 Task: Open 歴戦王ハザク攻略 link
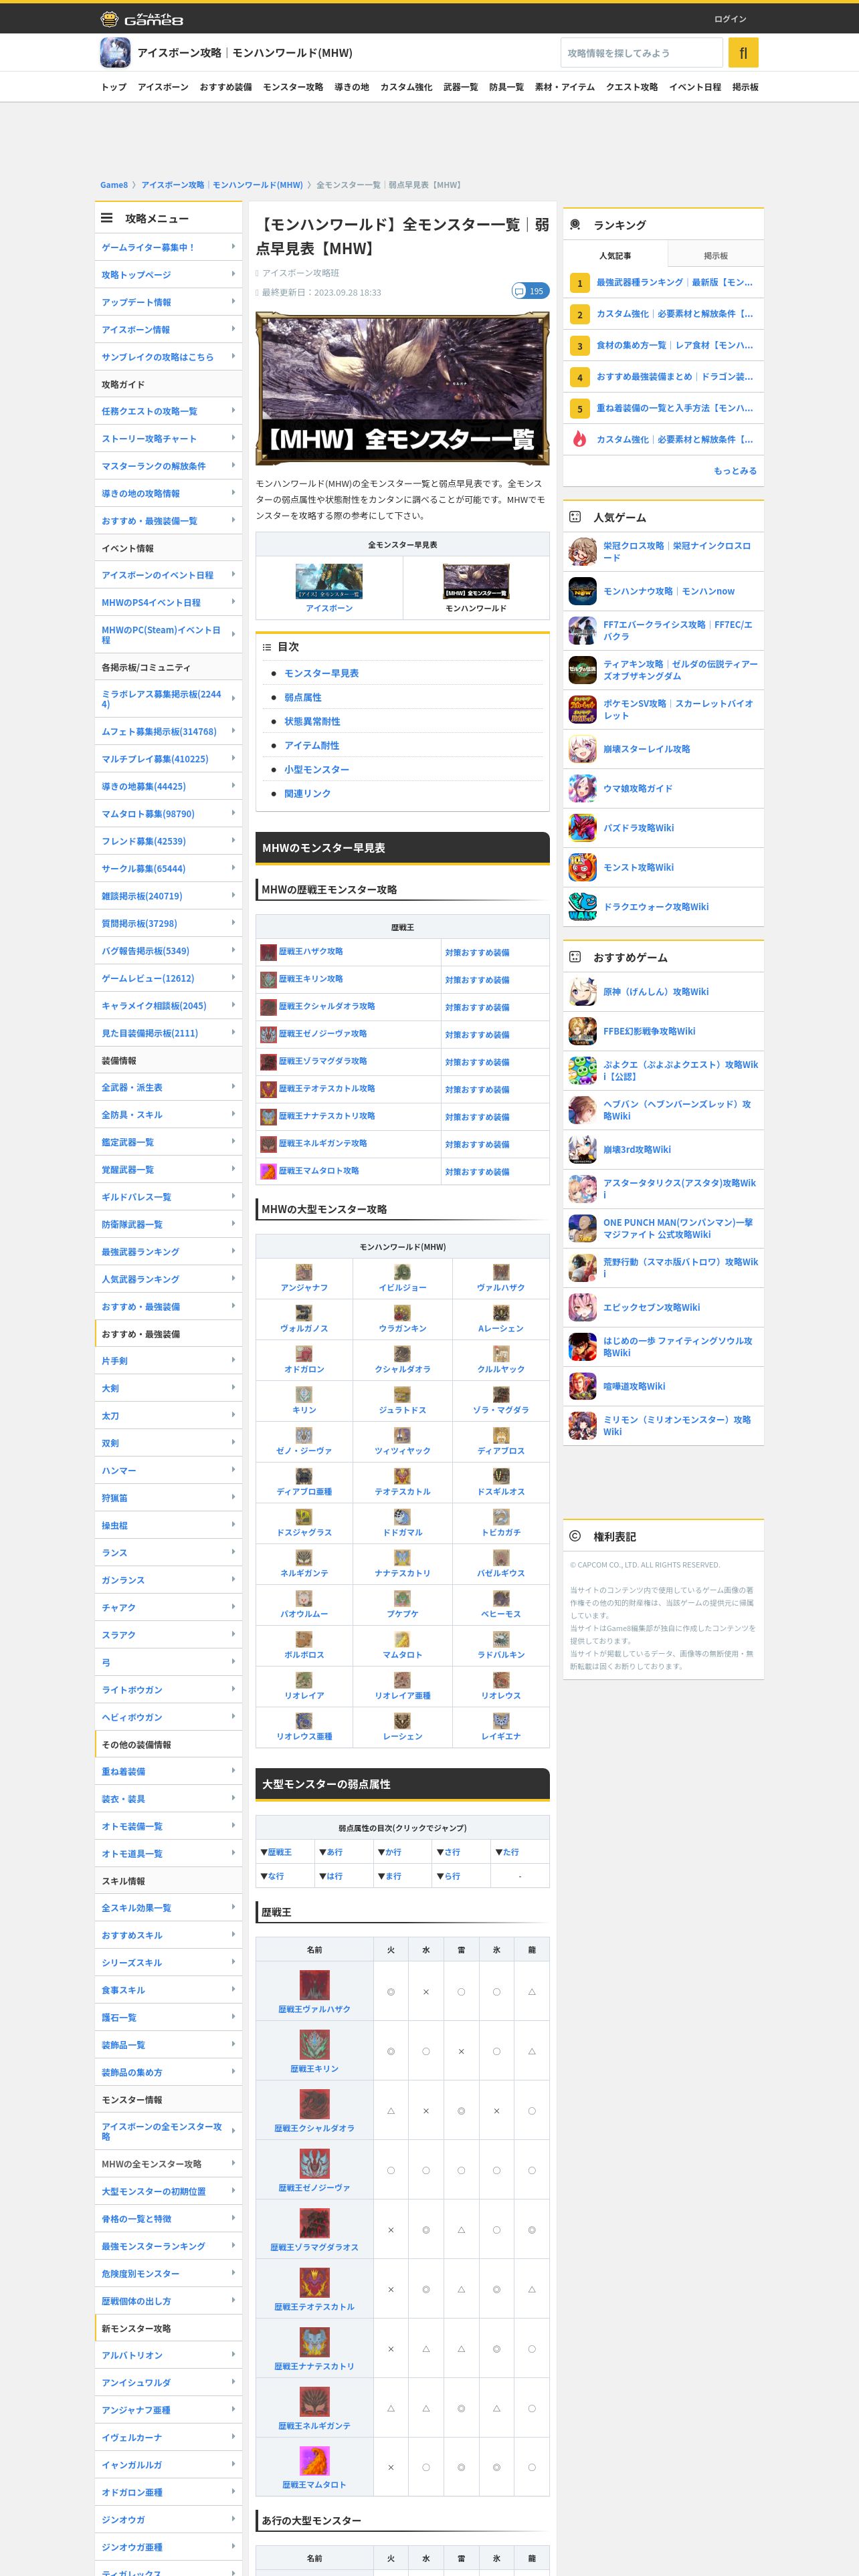pyautogui.click(x=311, y=951)
